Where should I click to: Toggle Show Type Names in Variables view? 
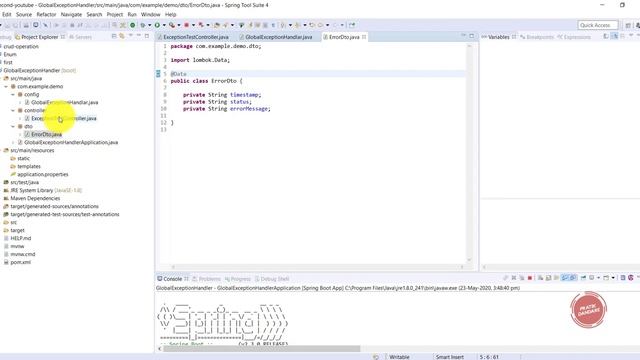(x=606, y=36)
